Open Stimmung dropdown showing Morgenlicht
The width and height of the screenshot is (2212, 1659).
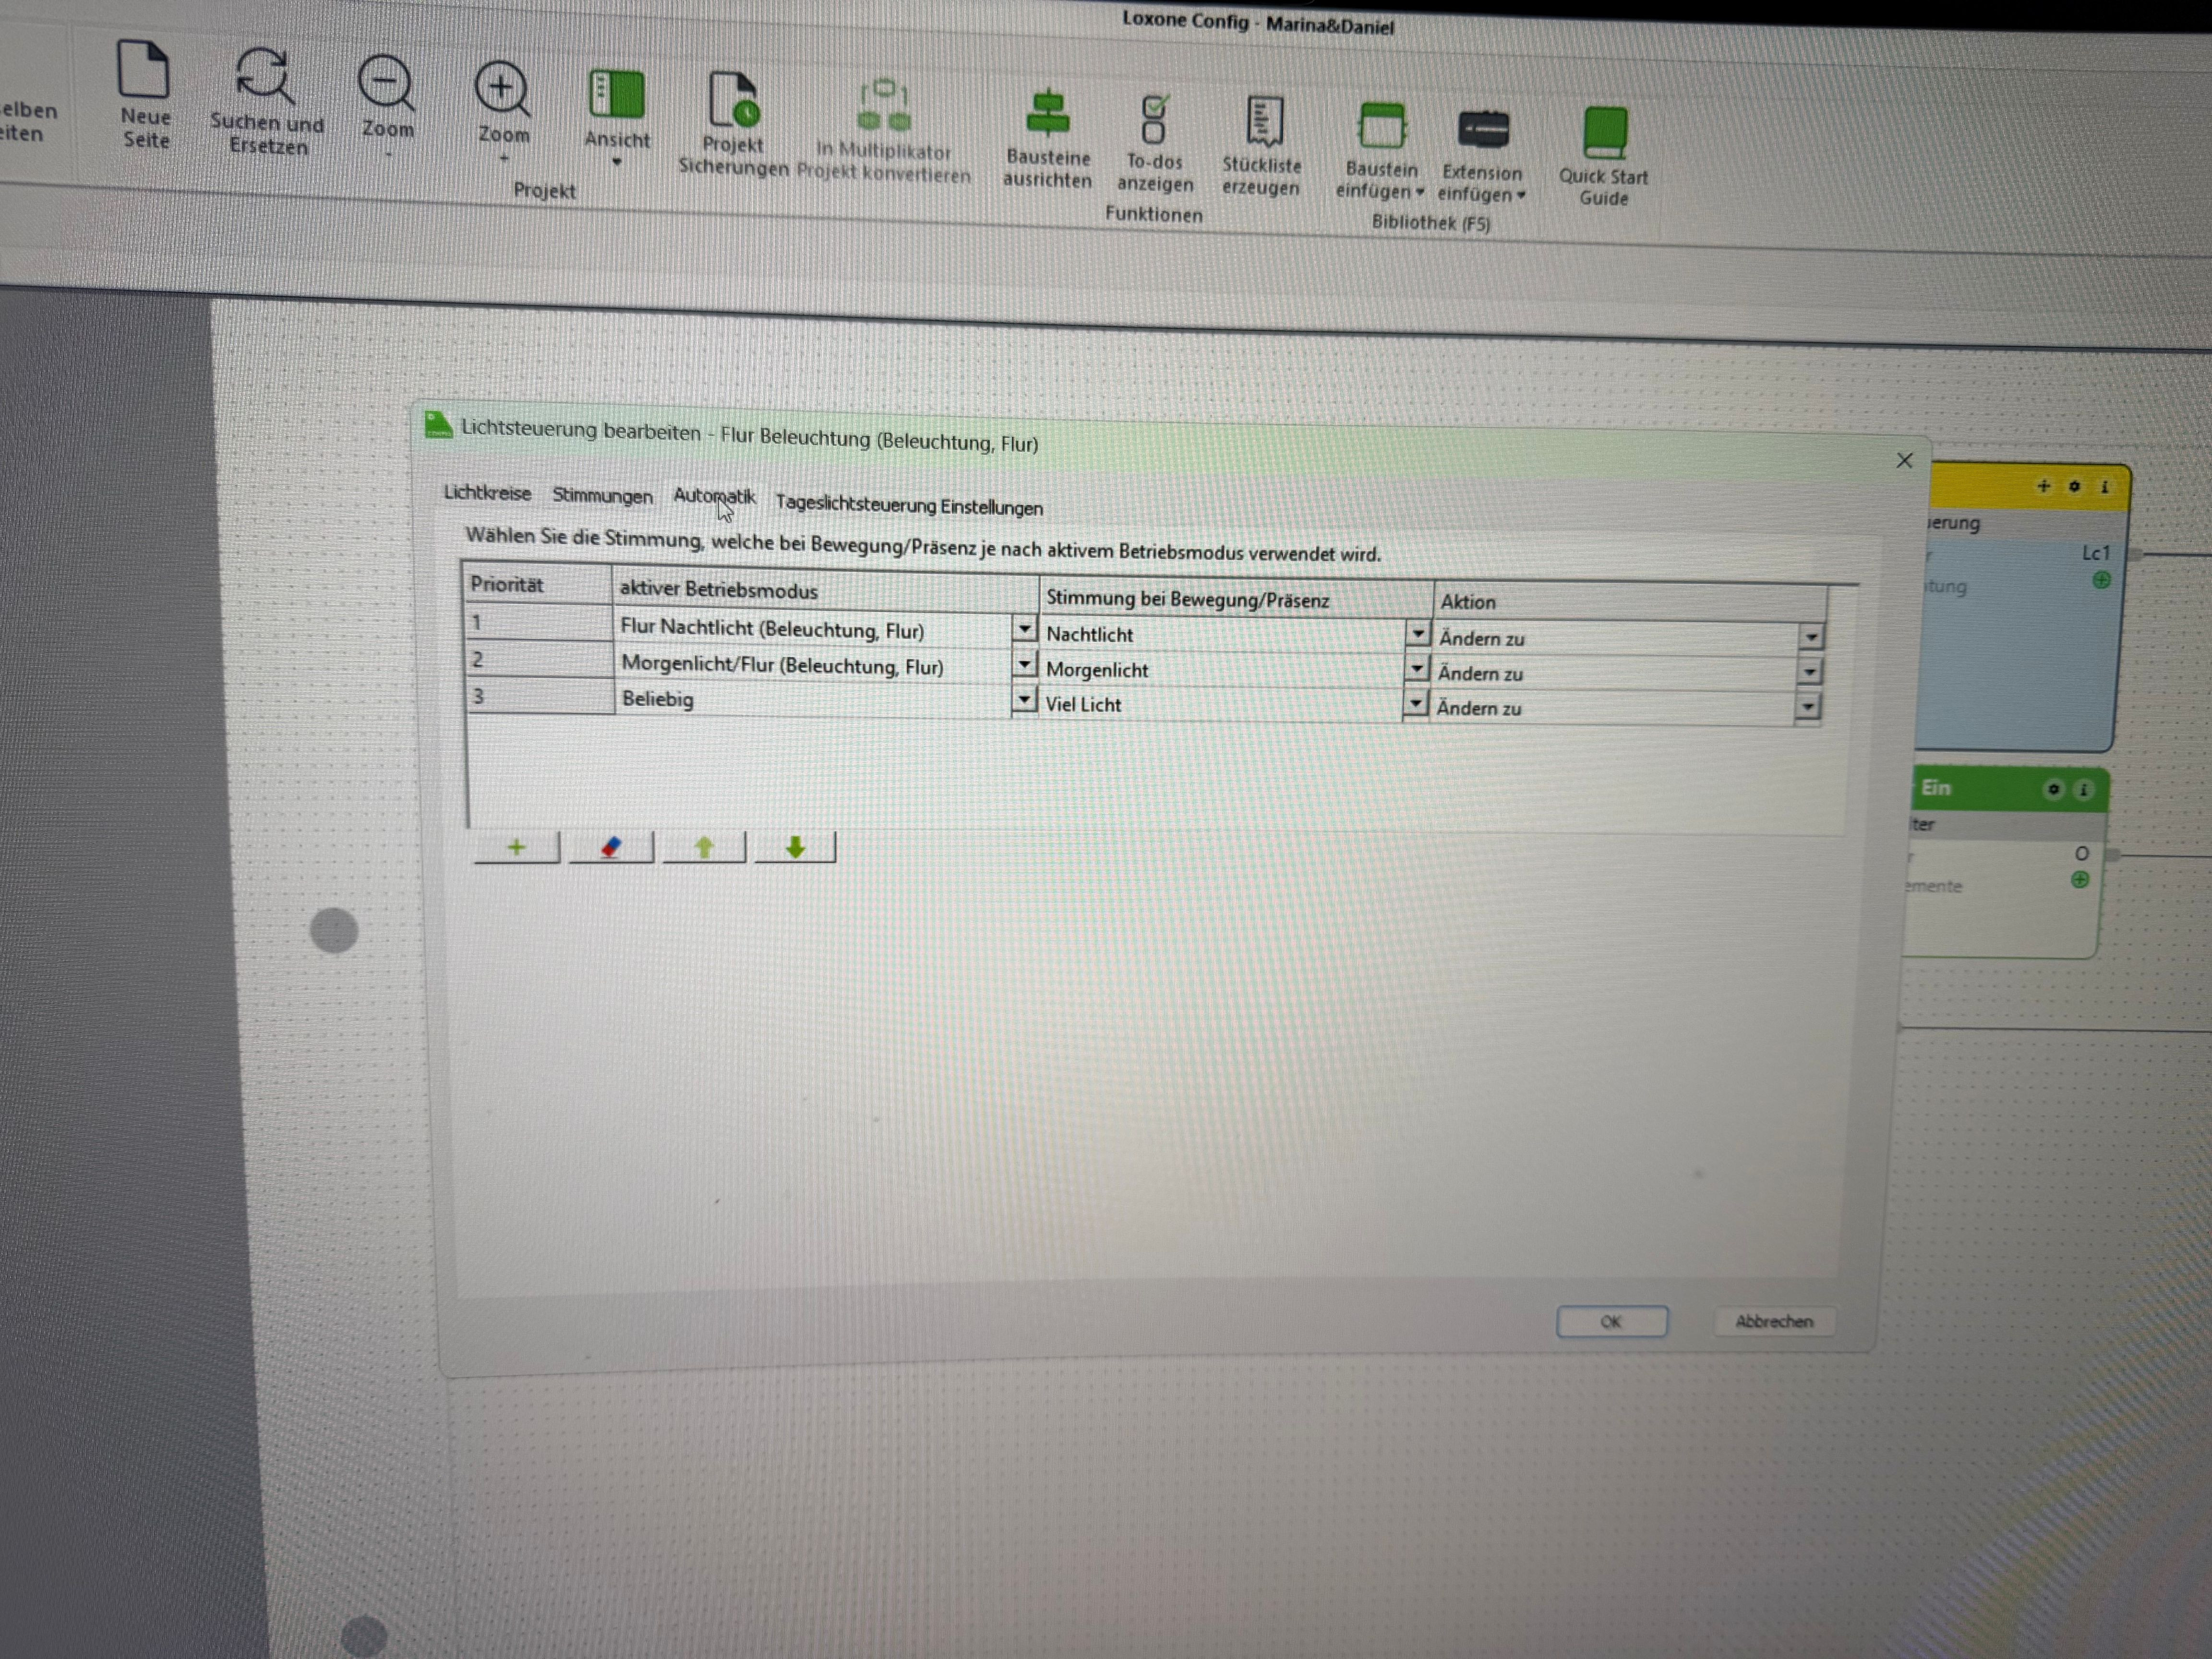1416,669
